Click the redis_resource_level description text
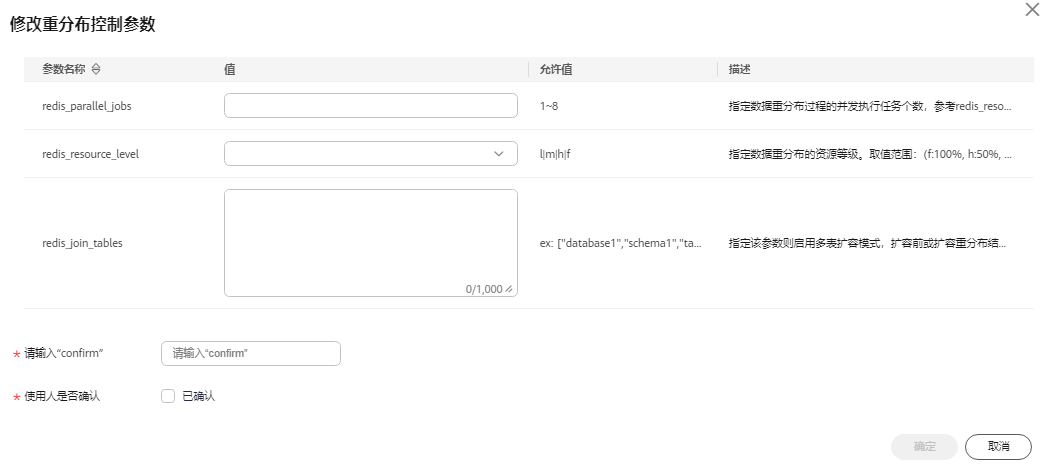 pos(870,154)
